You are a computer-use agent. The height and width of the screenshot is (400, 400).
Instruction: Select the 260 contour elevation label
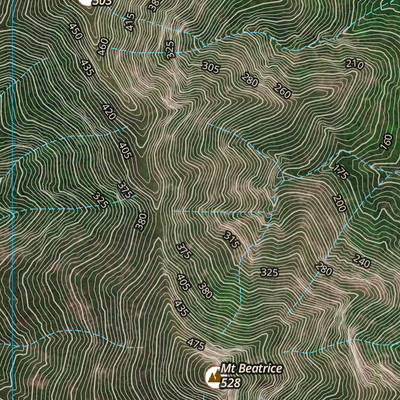[282, 91]
